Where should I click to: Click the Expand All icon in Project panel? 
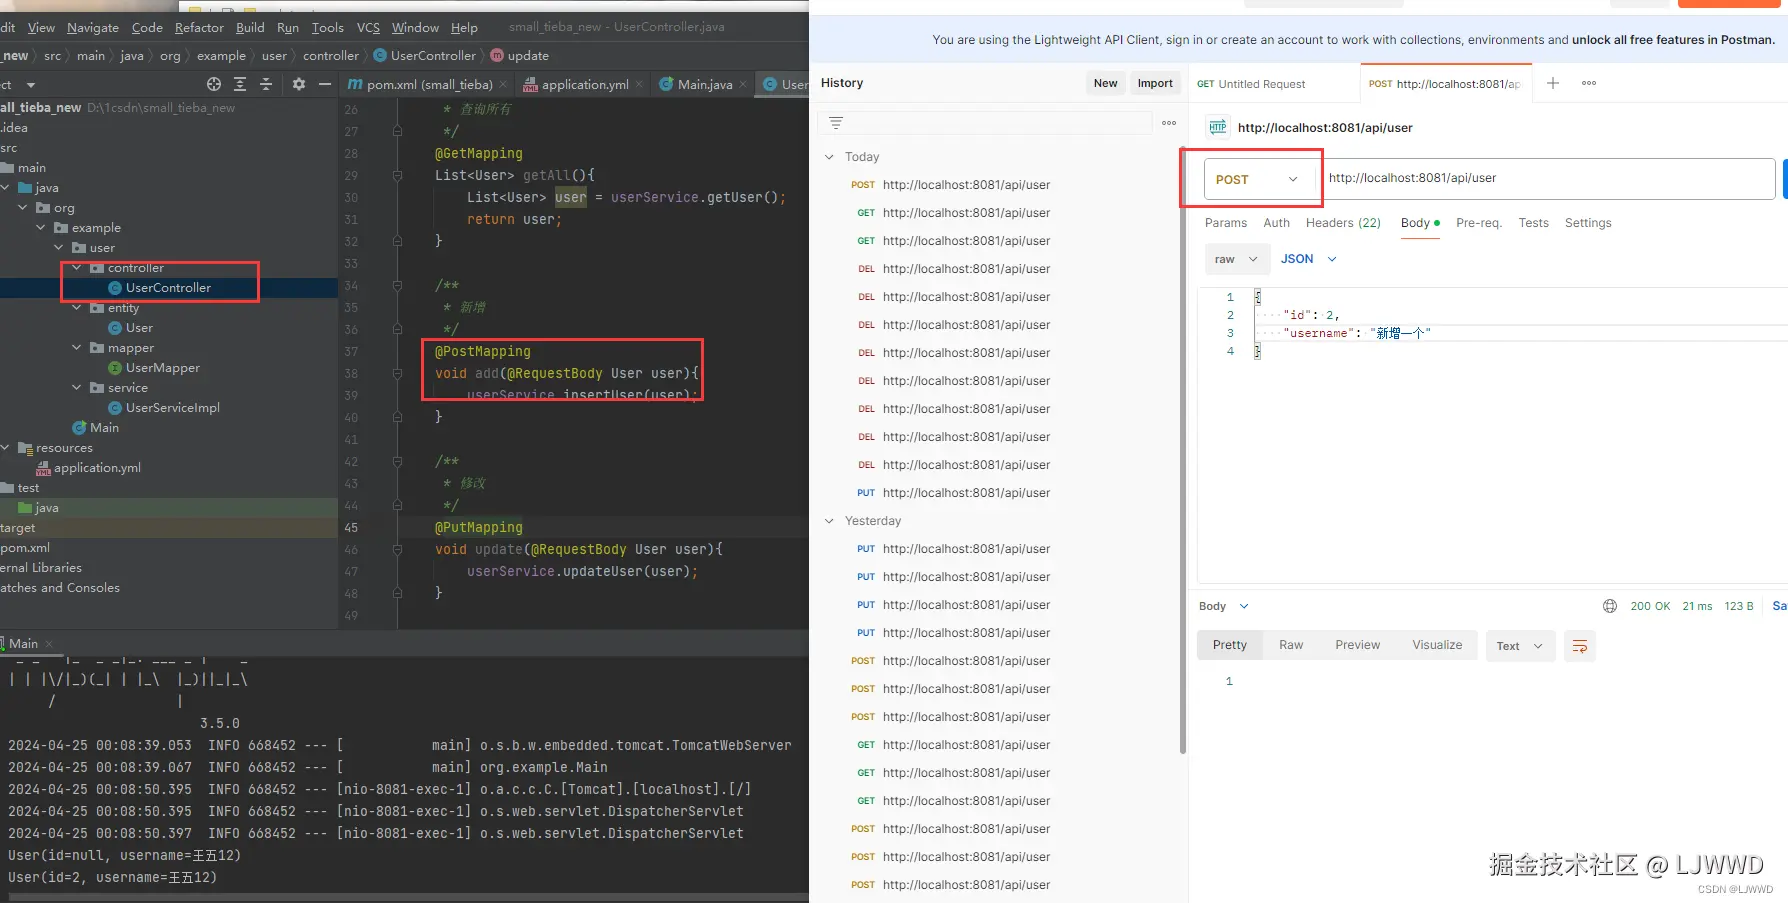click(x=240, y=84)
